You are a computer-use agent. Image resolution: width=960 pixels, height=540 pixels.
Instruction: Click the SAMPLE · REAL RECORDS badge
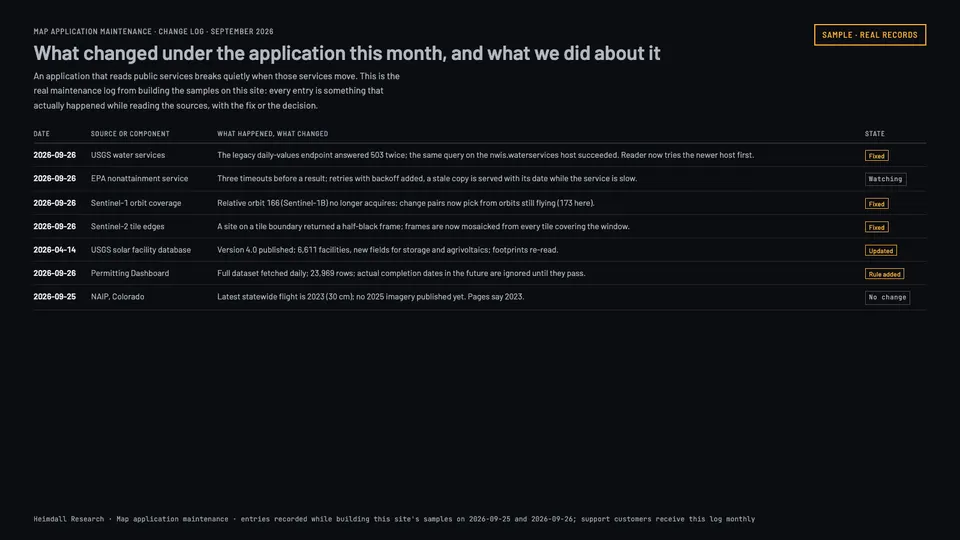[x=869, y=35]
